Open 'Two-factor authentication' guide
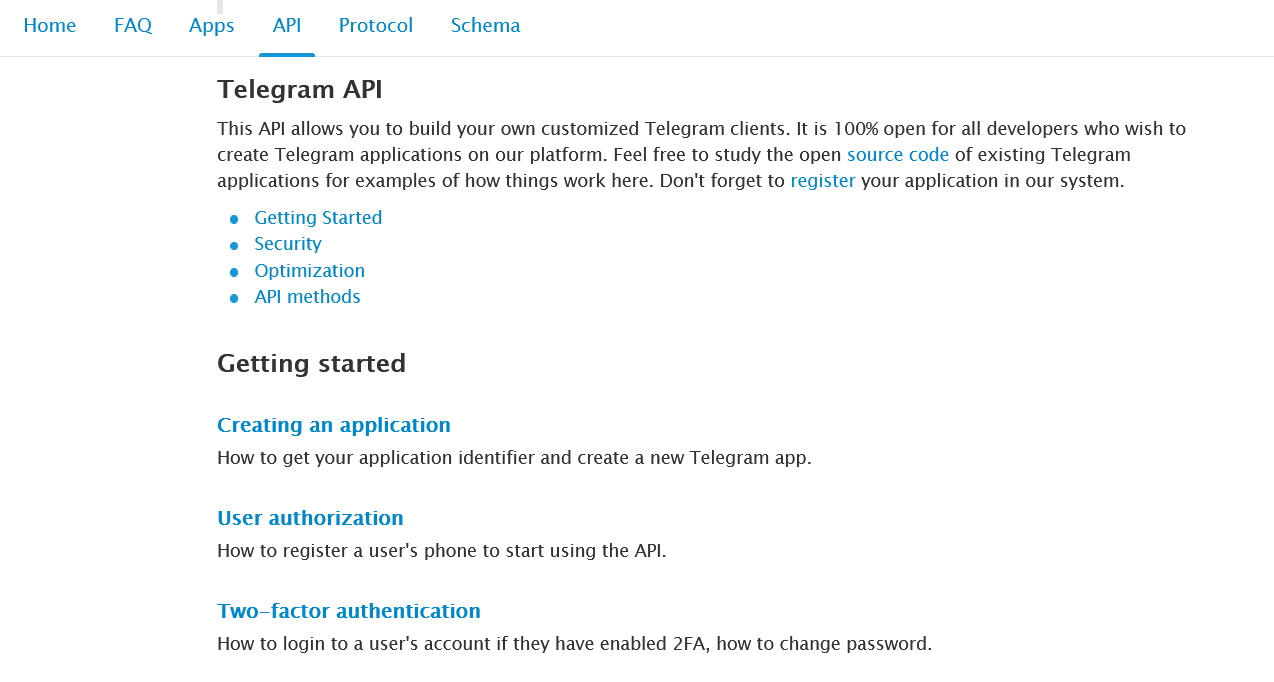 (349, 611)
